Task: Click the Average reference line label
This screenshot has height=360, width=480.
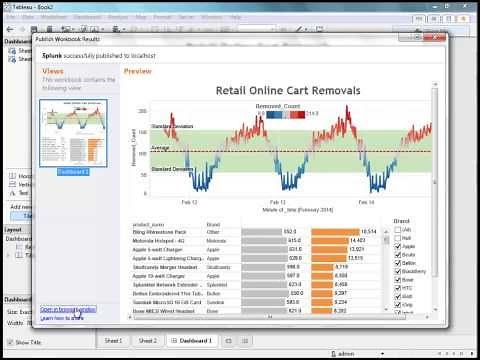Action: 160,148
